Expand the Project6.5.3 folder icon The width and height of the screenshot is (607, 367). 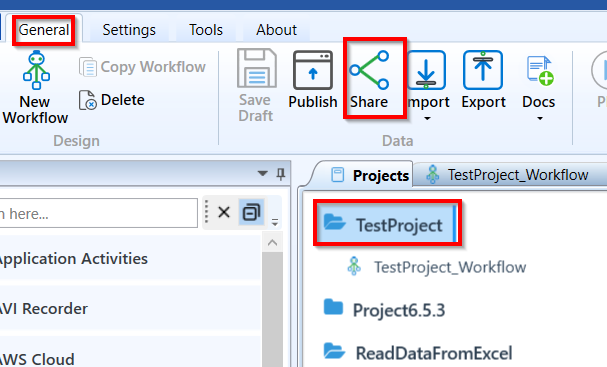pos(333,307)
